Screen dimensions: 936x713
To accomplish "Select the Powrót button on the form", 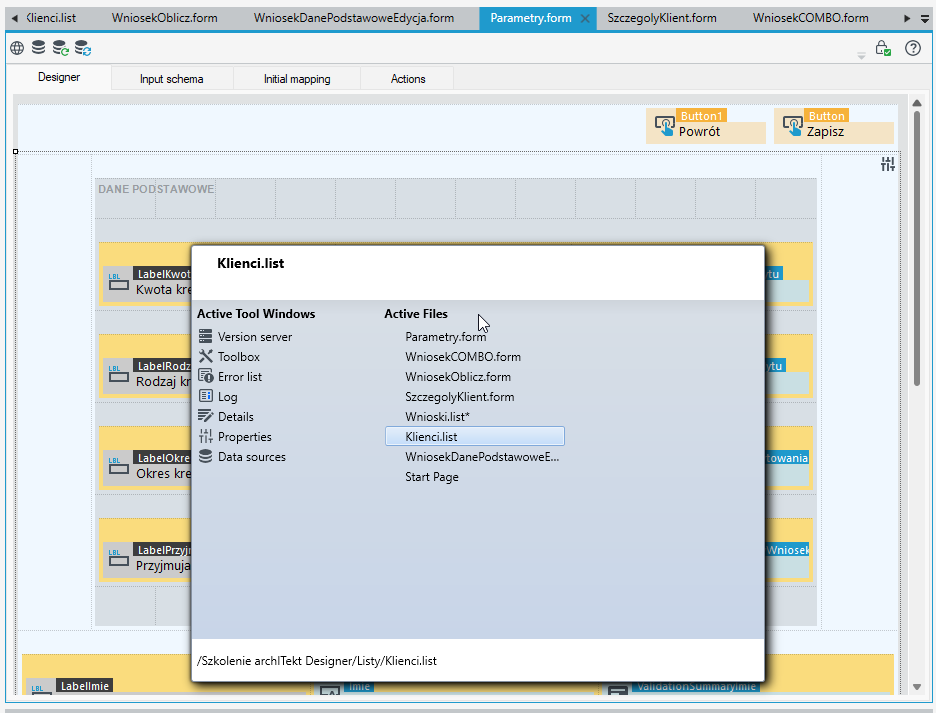I will [x=706, y=126].
